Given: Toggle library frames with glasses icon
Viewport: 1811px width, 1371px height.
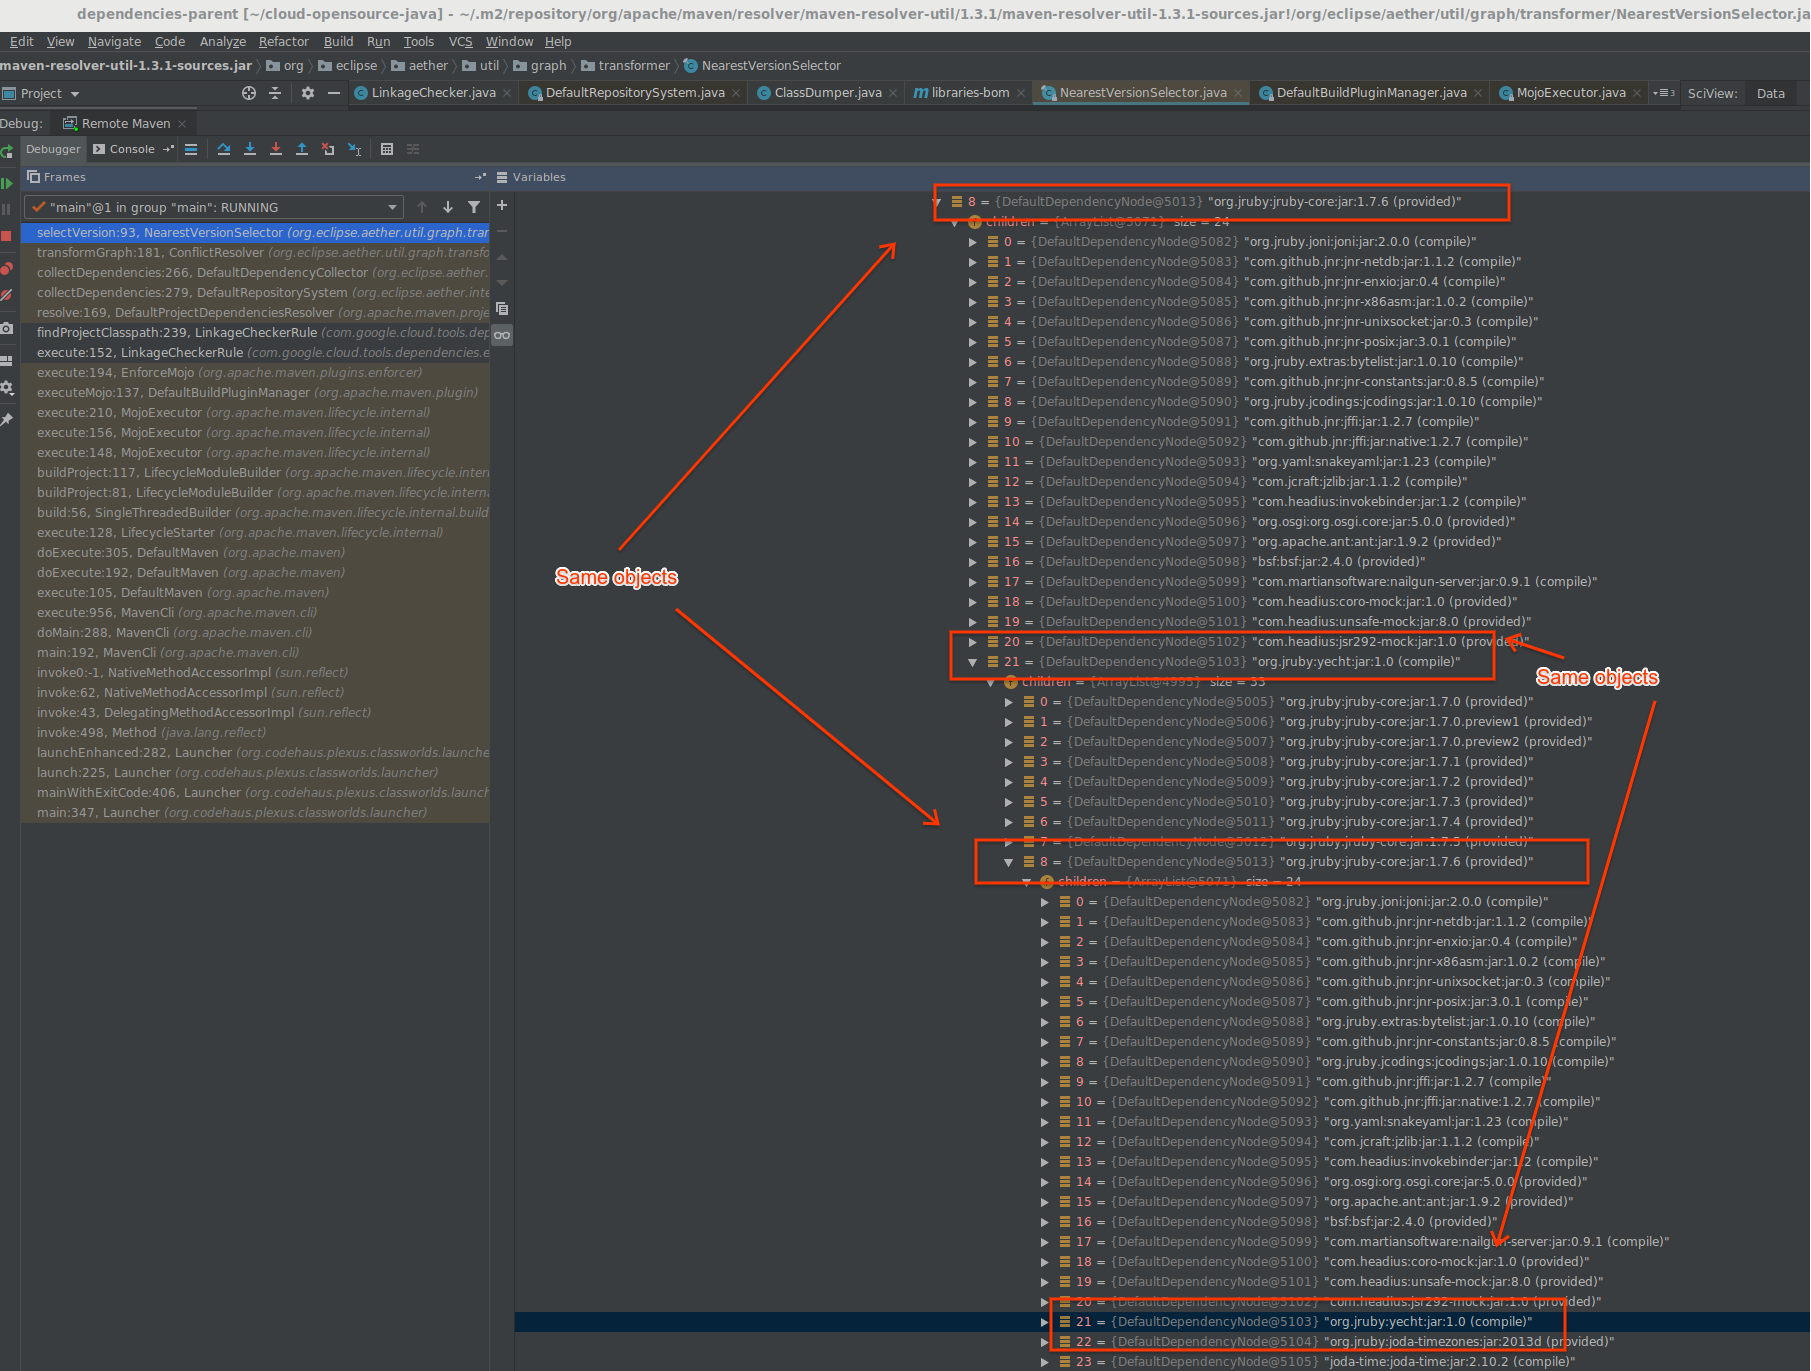Looking at the screenshot, I should pos(501,335).
